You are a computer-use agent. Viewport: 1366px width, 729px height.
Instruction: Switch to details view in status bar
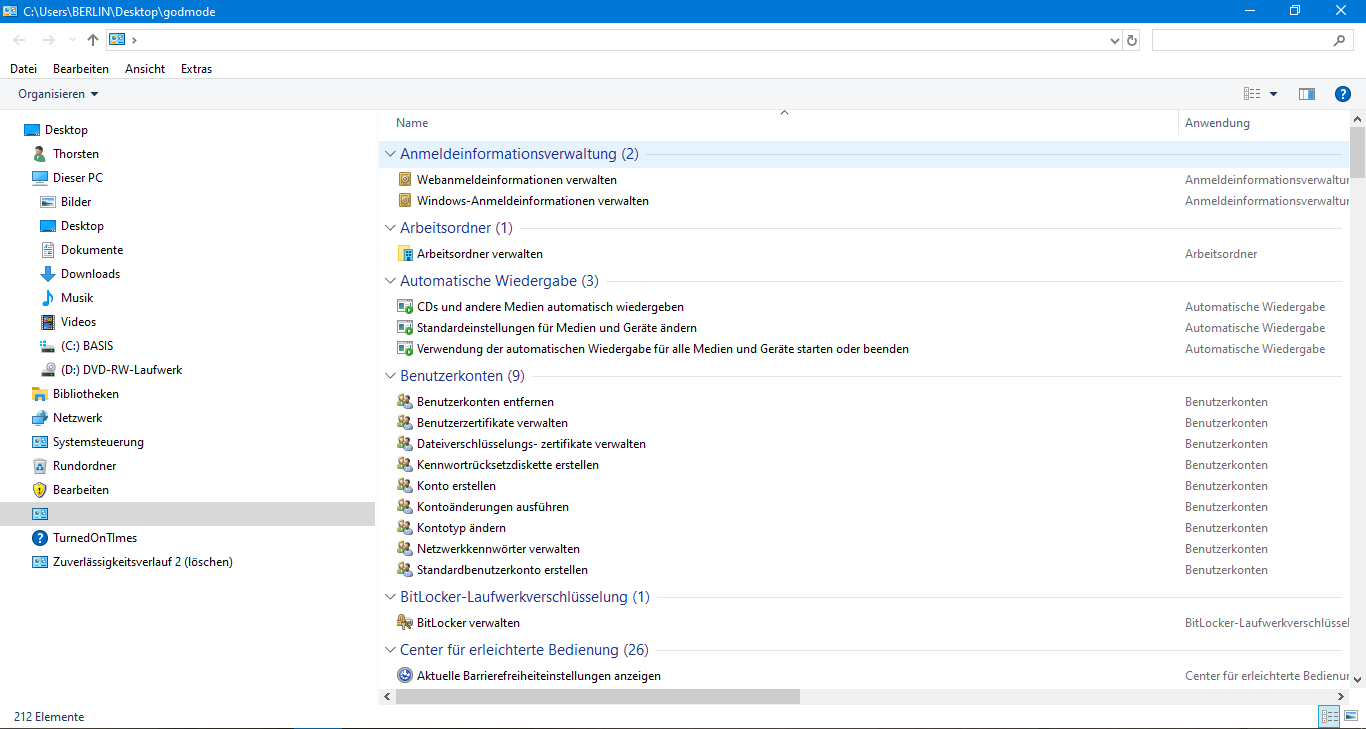point(1330,716)
